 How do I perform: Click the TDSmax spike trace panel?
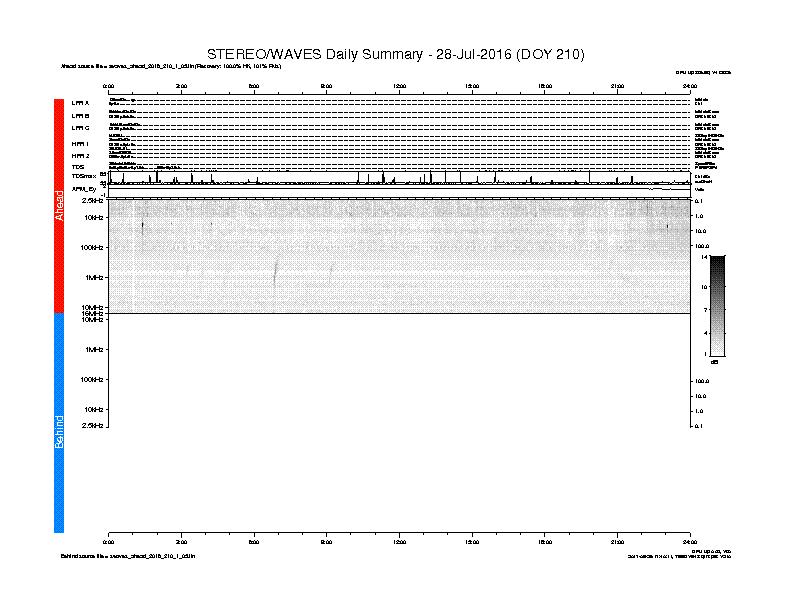click(x=400, y=178)
